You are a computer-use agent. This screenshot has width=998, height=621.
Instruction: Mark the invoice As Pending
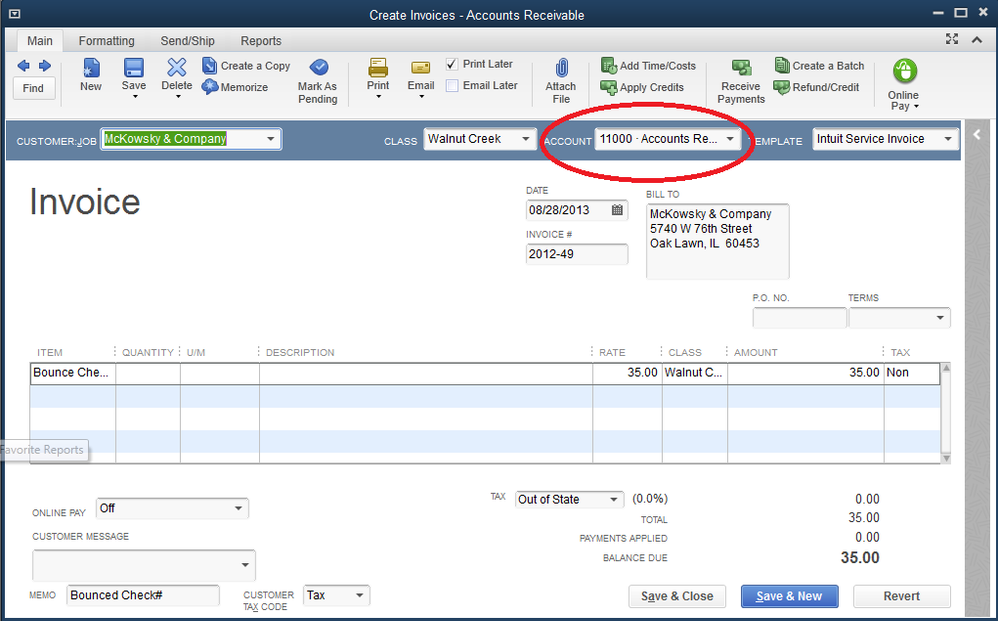pos(318,81)
